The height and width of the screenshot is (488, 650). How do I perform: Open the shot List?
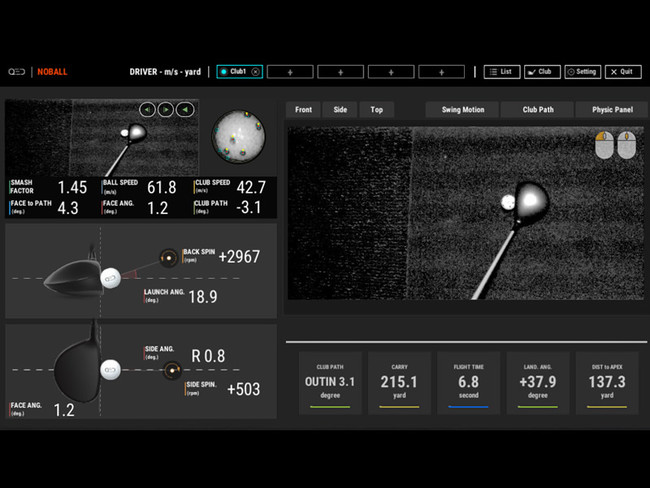tap(501, 72)
